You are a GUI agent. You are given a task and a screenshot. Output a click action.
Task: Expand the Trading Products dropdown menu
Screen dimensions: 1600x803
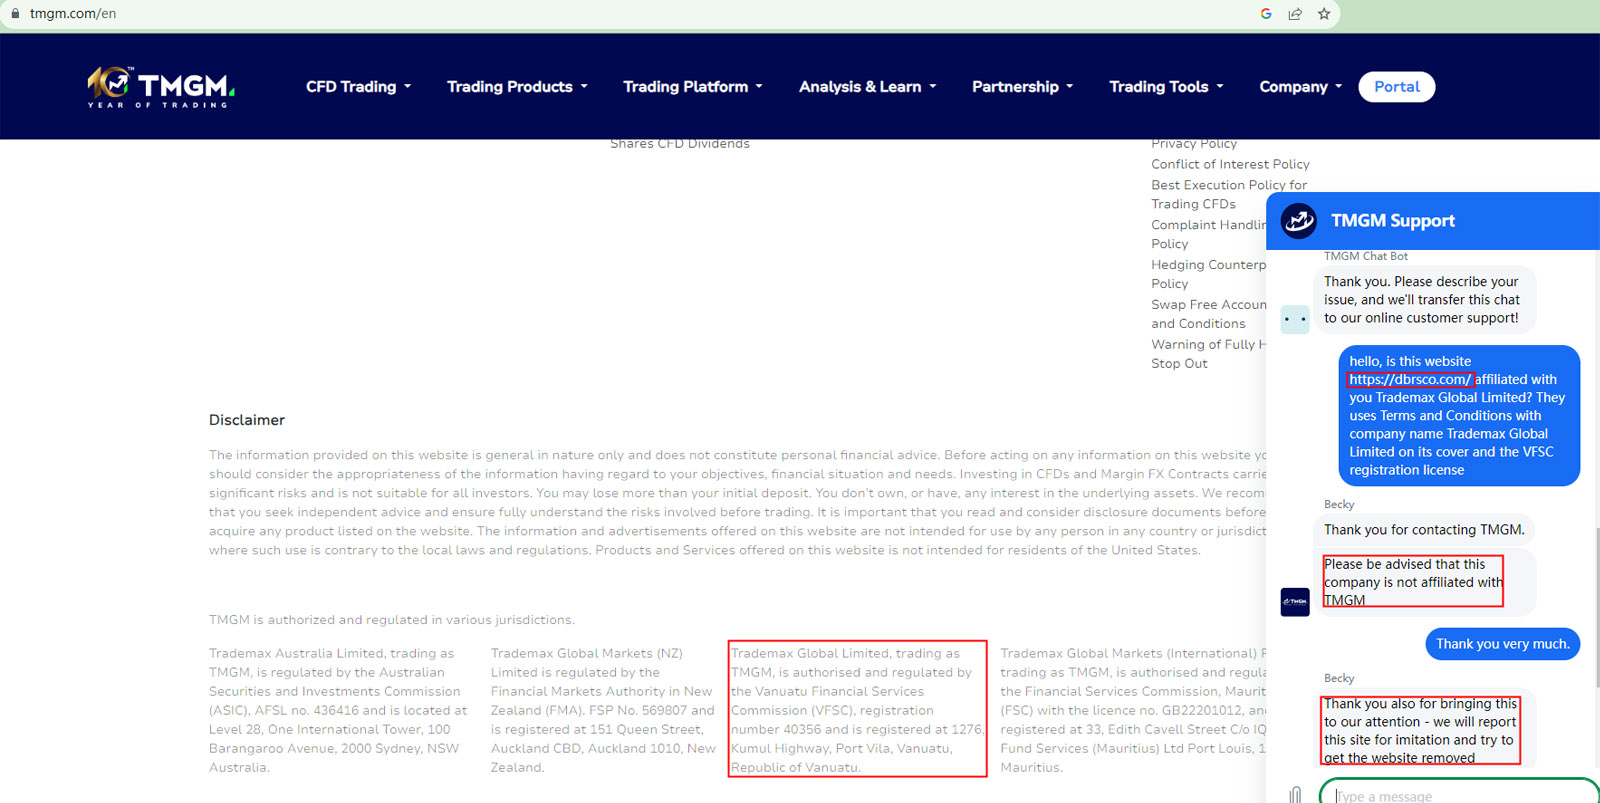click(x=517, y=87)
